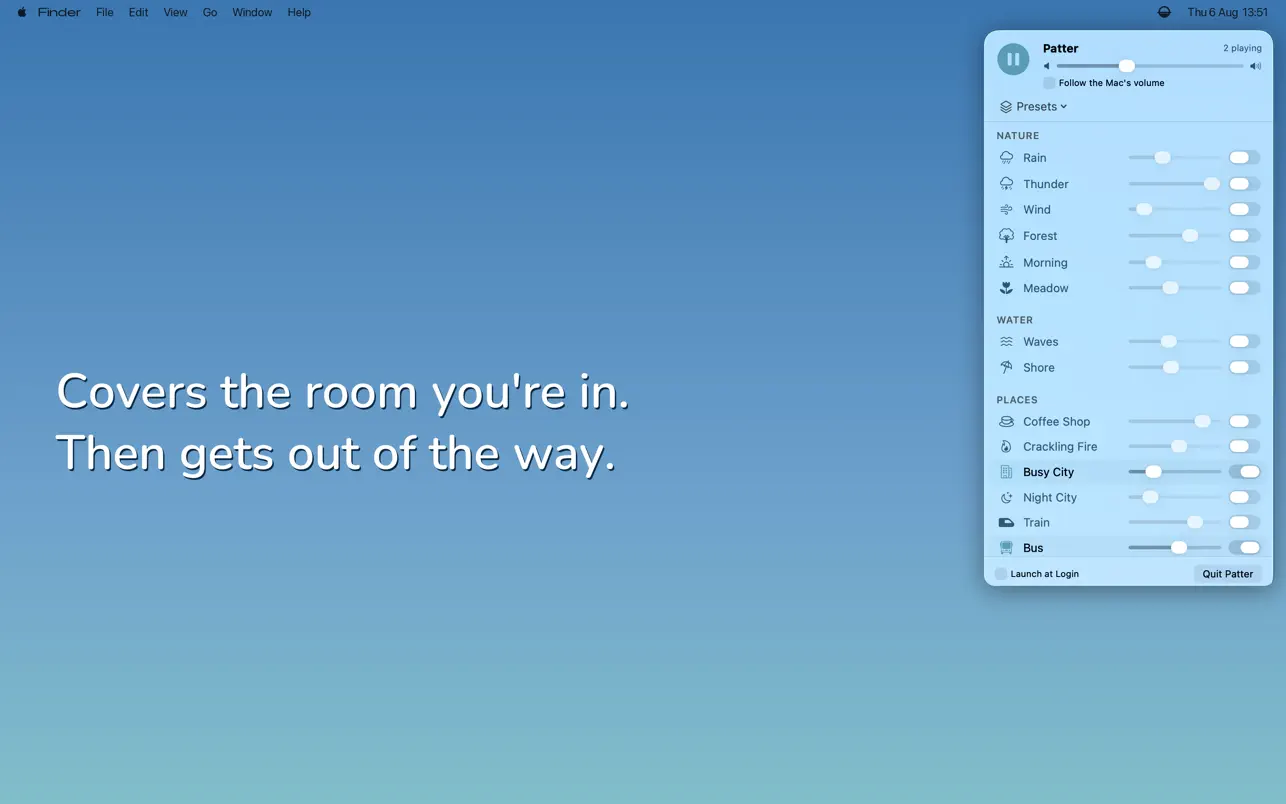Click the Crackling Fire flame icon
1286x804 pixels.
tap(1006, 447)
